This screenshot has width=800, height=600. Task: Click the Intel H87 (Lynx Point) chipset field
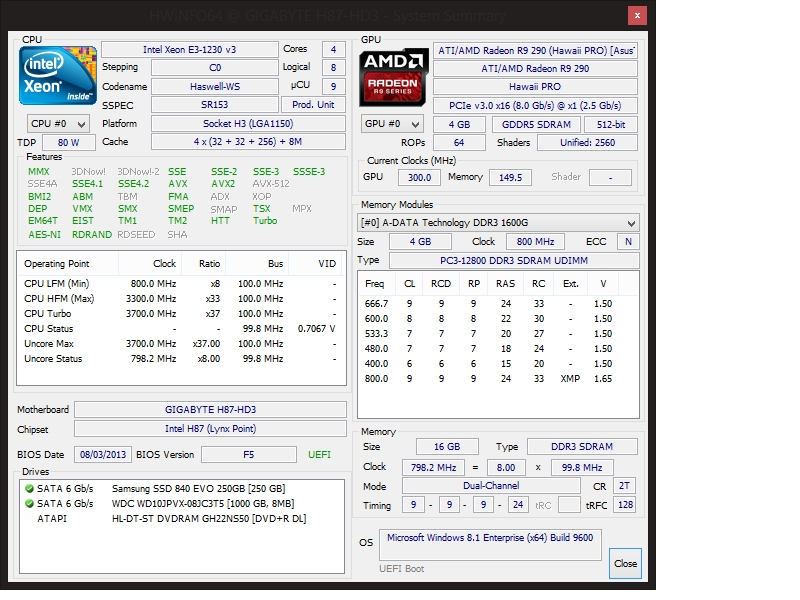pos(210,429)
